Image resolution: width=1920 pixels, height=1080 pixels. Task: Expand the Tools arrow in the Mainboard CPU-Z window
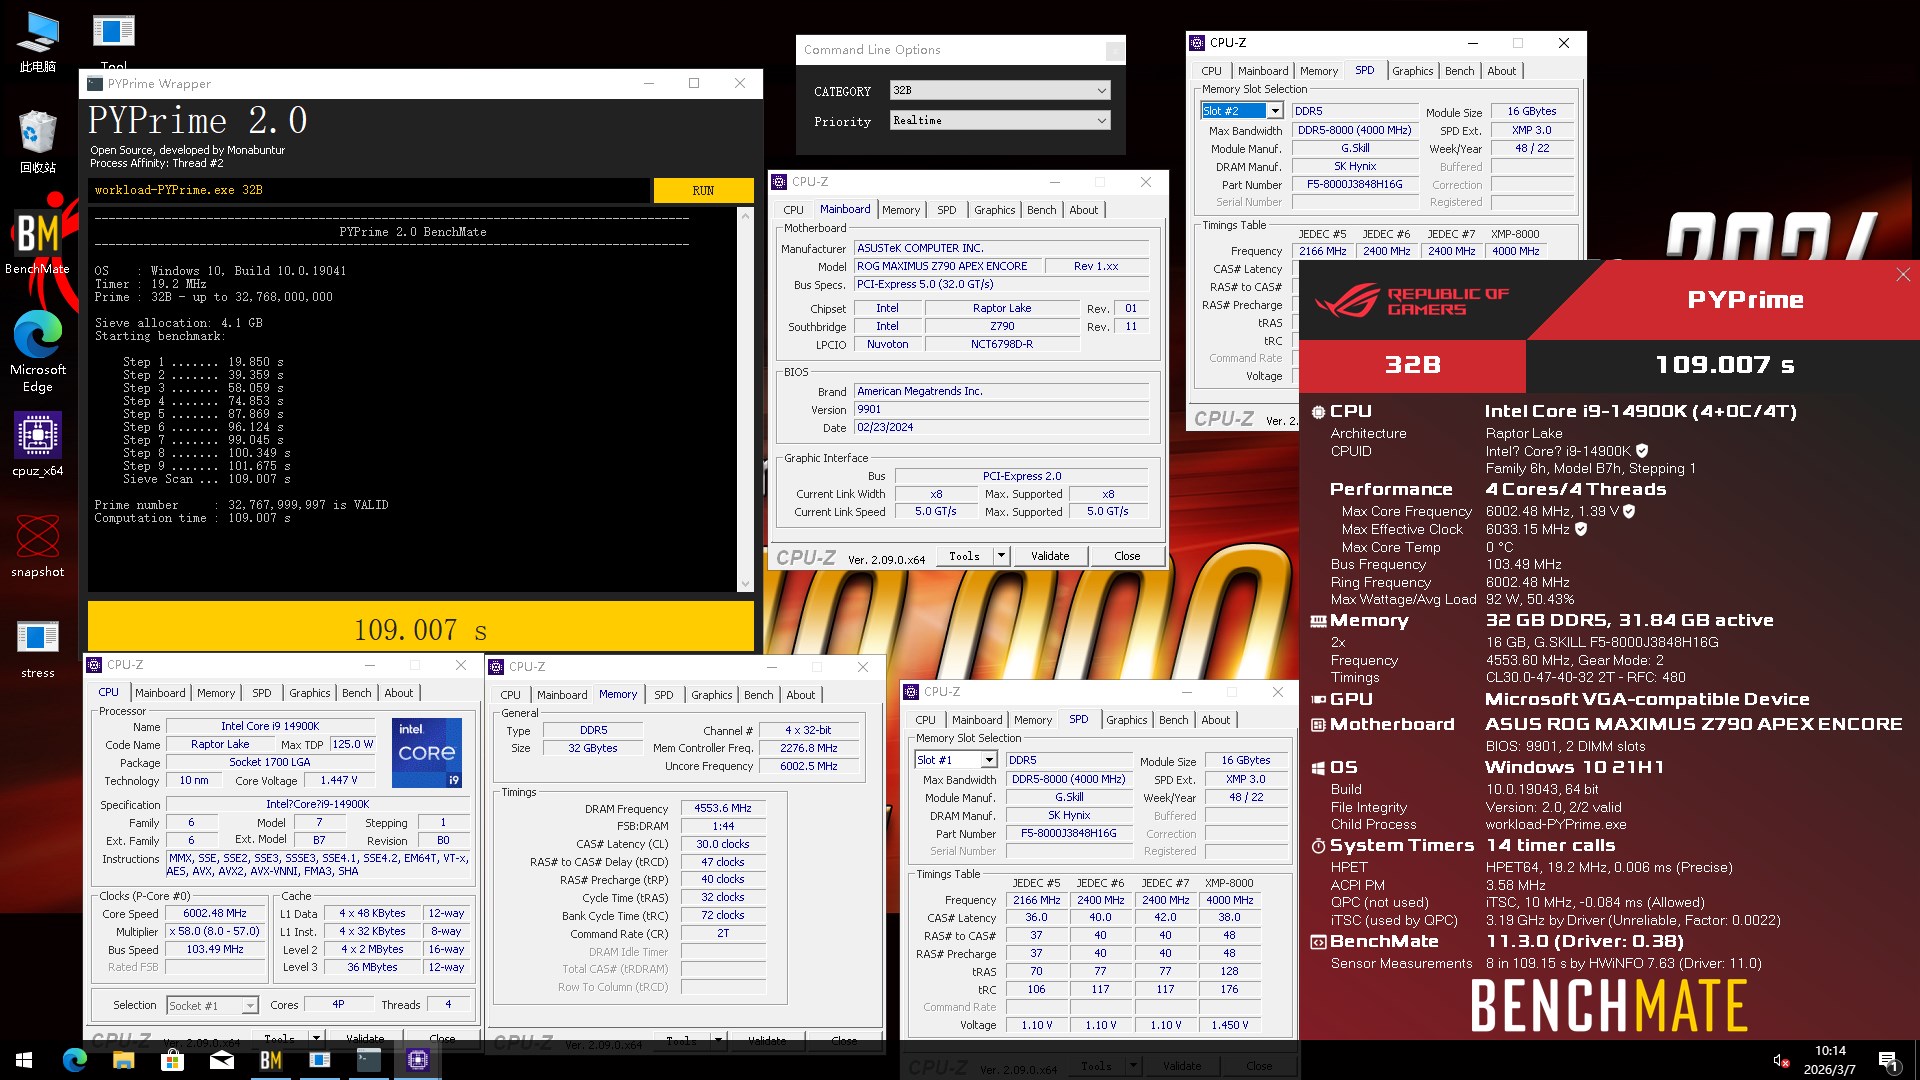(1001, 556)
